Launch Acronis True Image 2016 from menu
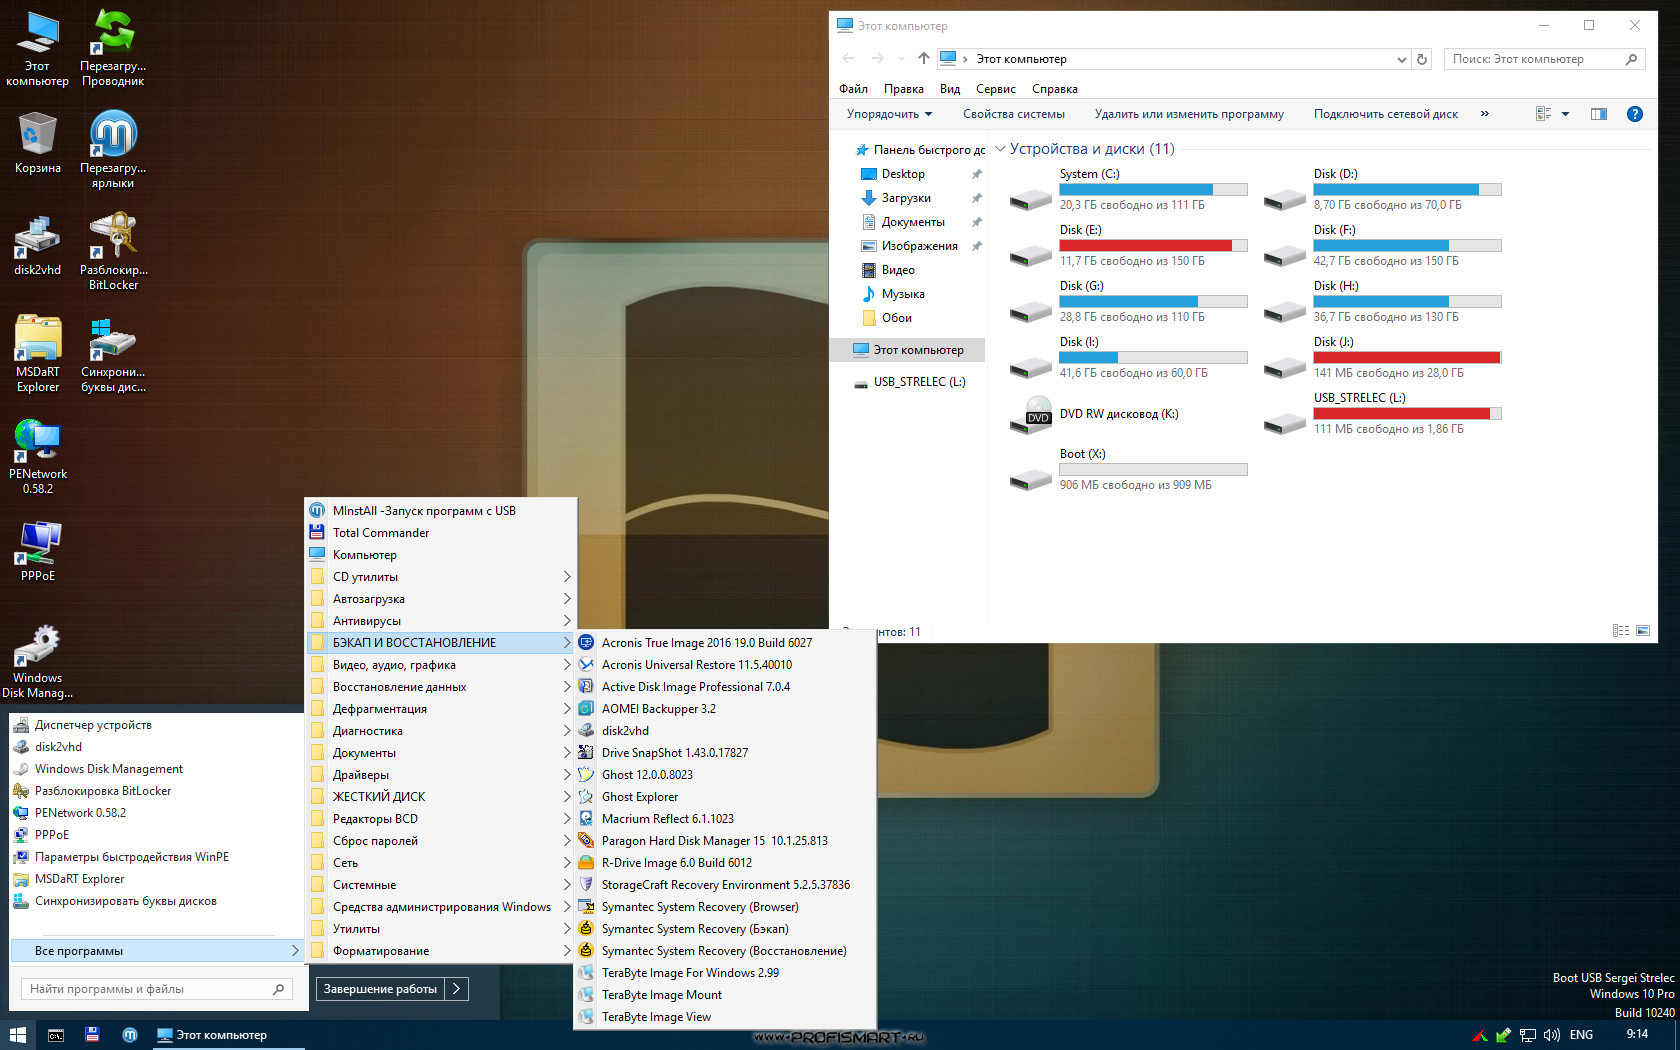 (x=725, y=643)
